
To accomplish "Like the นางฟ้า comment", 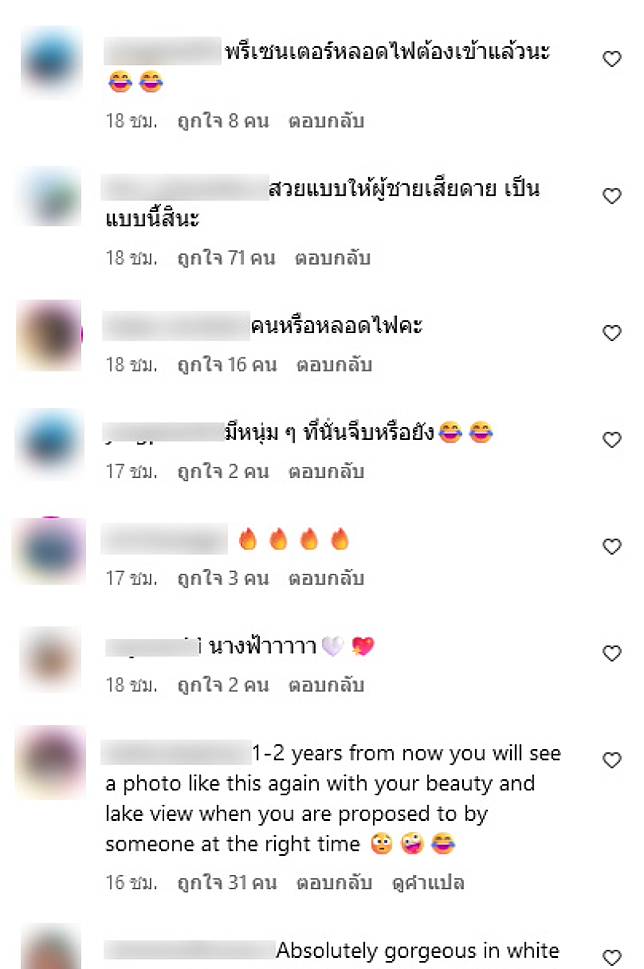I will (611, 653).
